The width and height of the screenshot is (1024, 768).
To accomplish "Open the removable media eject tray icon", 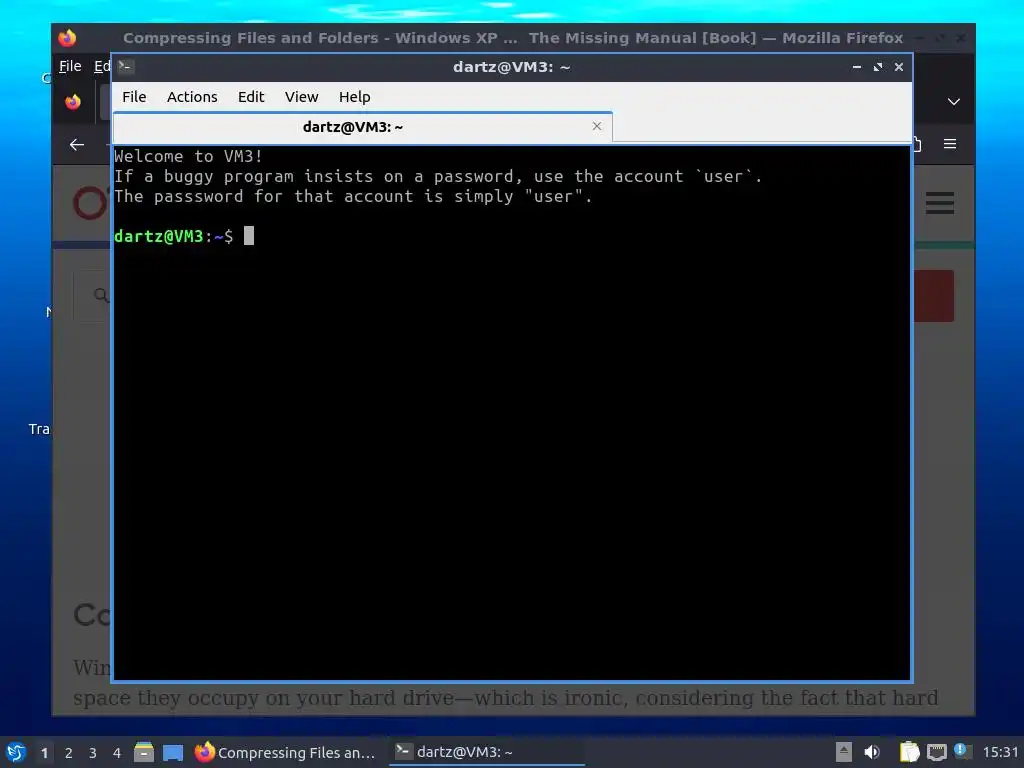I will (844, 752).
